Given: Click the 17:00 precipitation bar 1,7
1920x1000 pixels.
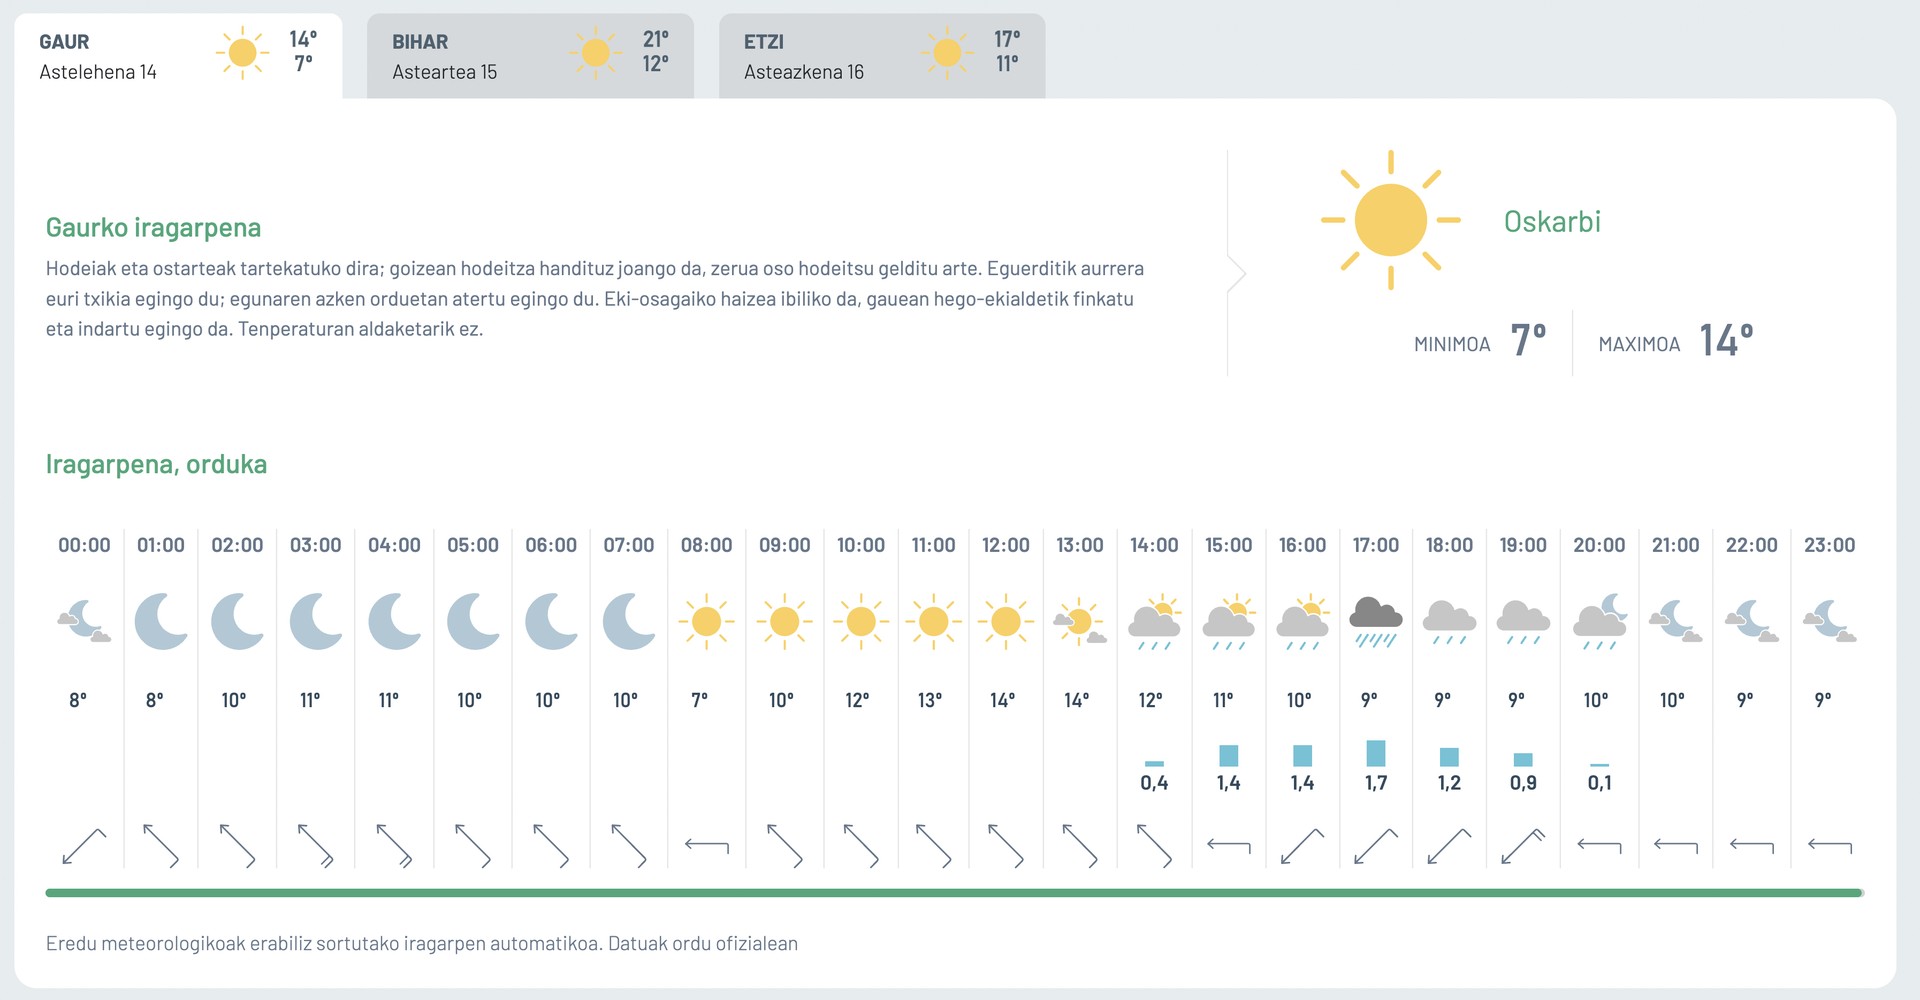Looking at the screenshot, I should pos(1376,753).
